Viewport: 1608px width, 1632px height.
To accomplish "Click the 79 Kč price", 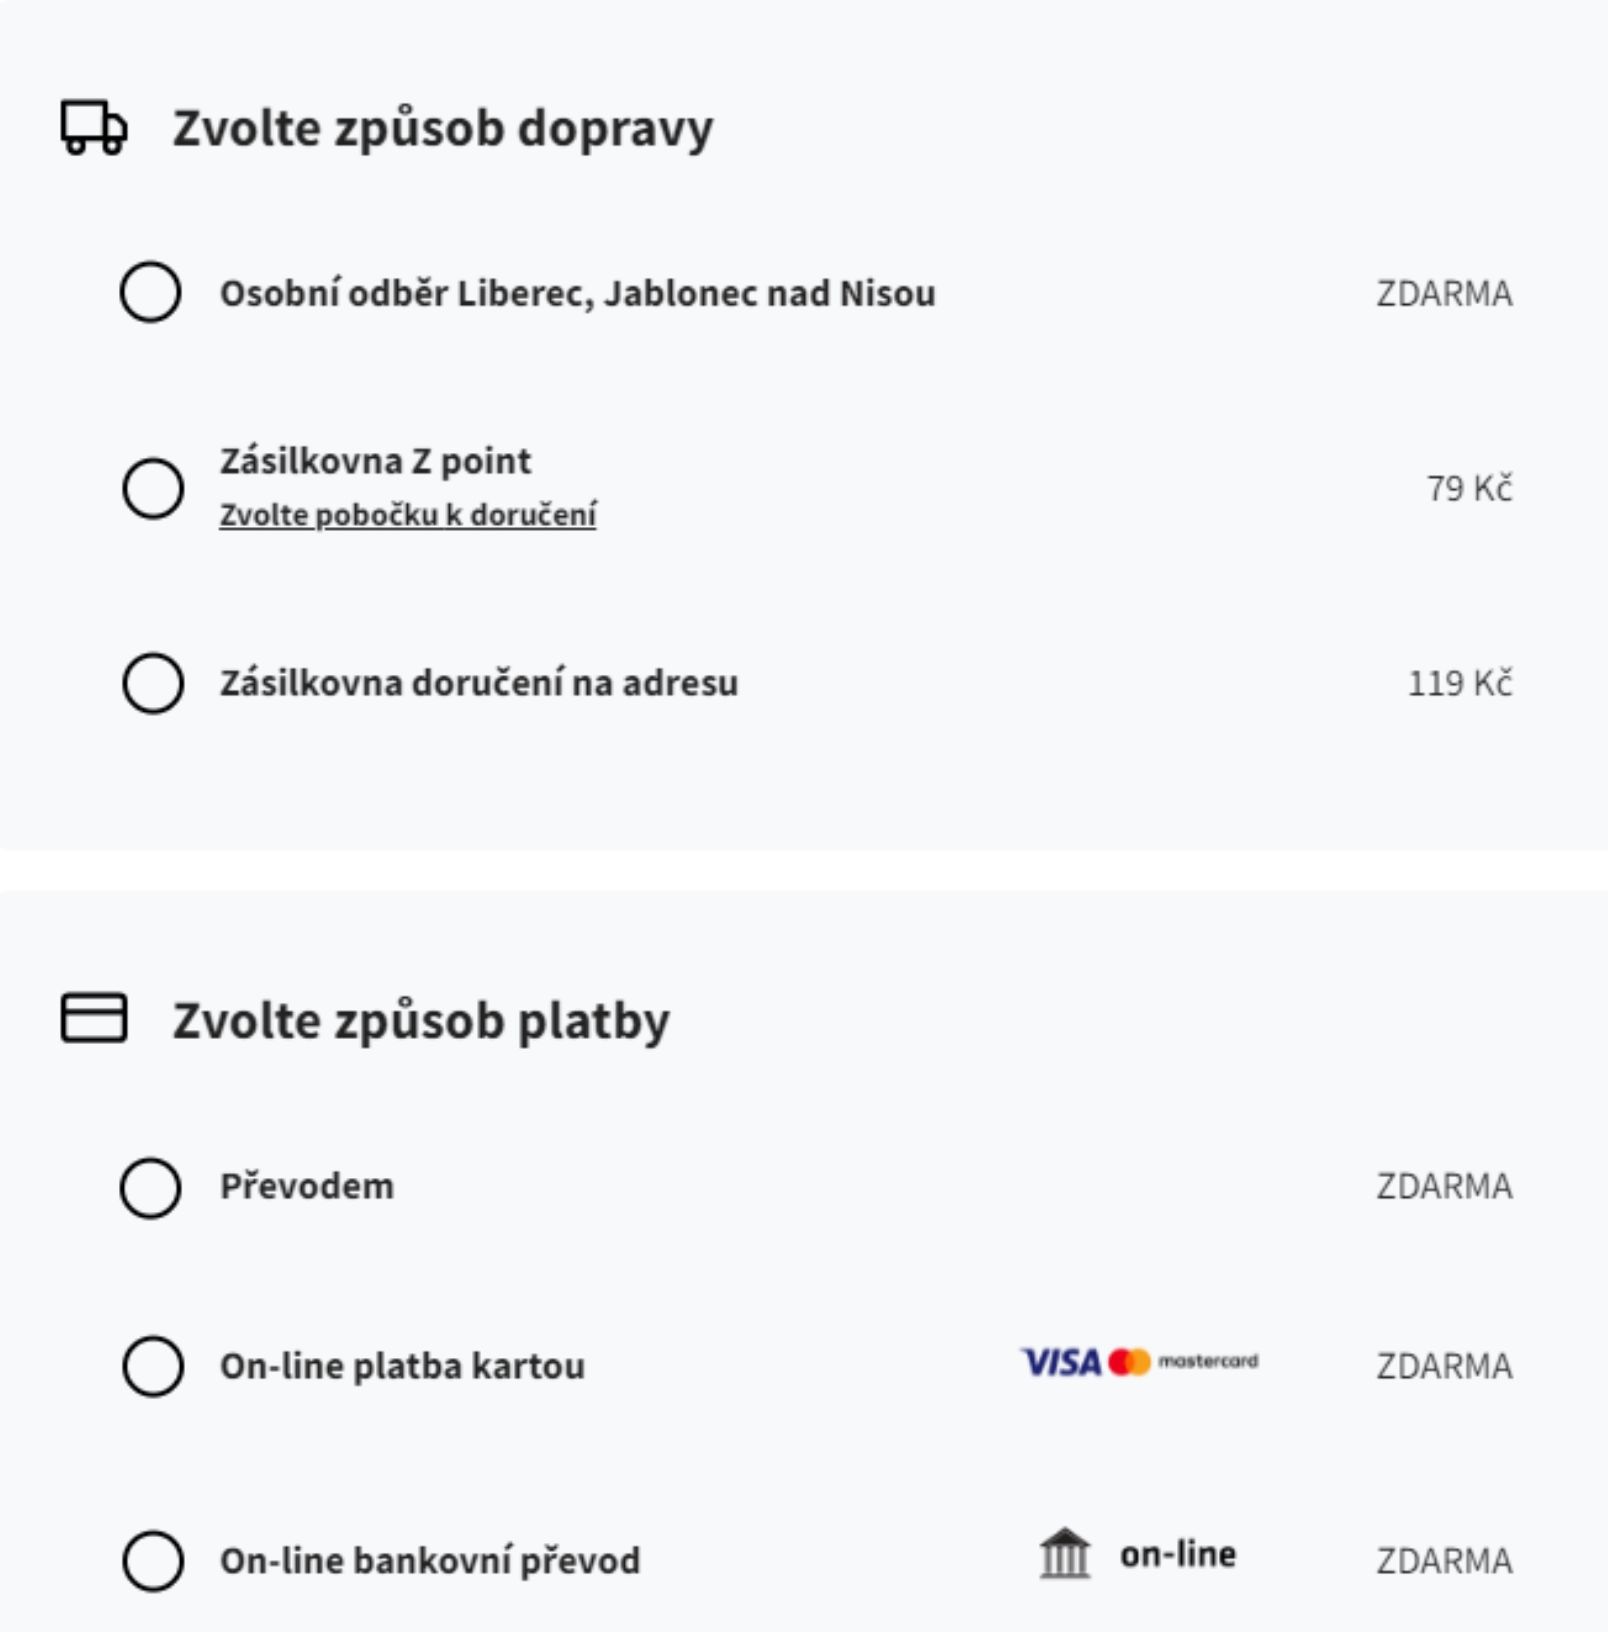I will (1469, 488).
